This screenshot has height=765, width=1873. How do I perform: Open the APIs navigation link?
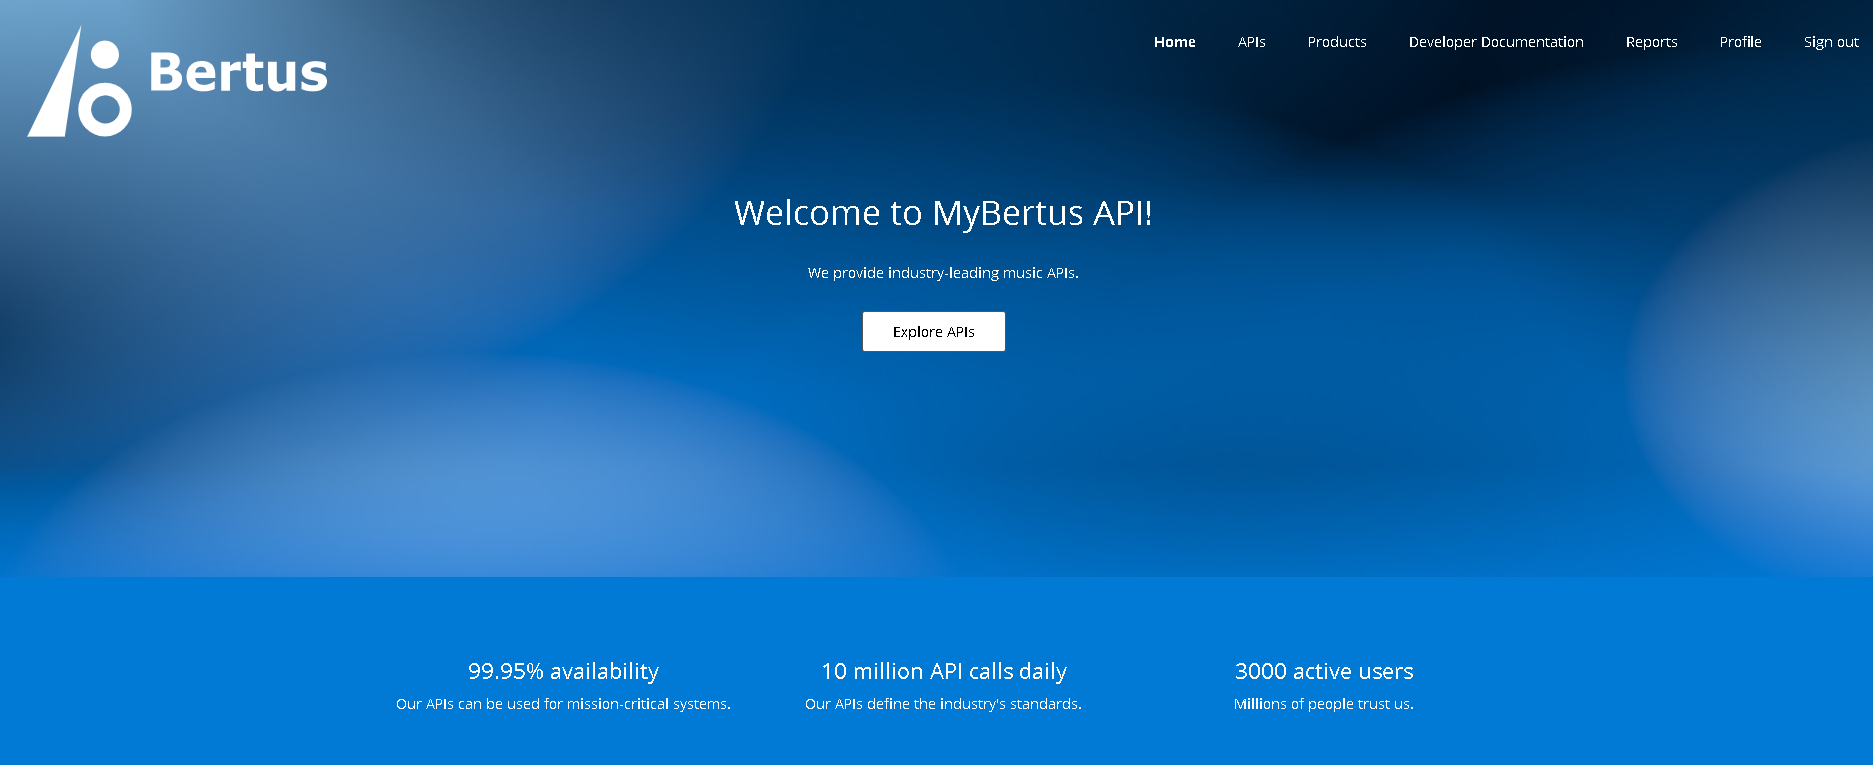pyautogui.click(x=1251, y=42)
